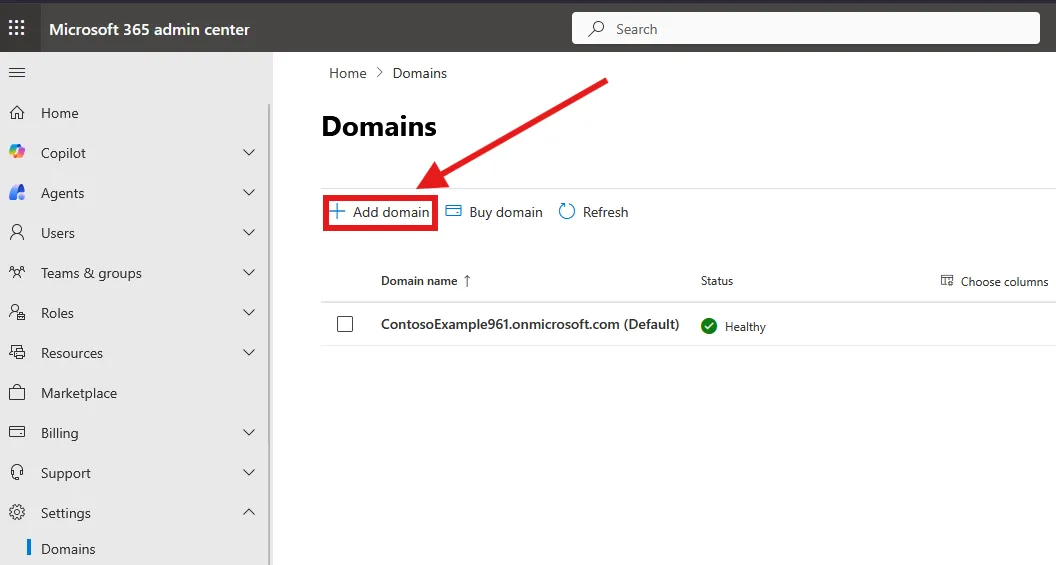
Task: Click the Choose columns table icon
Action: (x=947, y=281)
